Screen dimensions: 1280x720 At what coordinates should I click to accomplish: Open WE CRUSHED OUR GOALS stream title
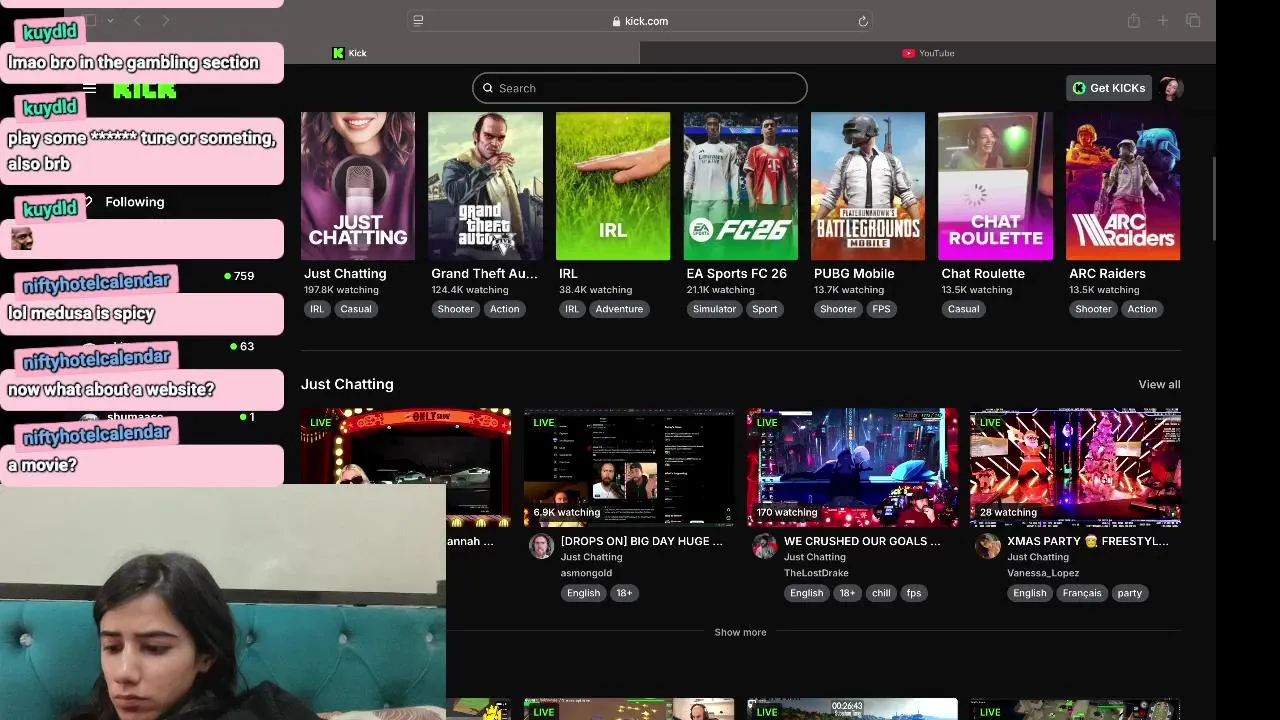(x=862, y=541)
